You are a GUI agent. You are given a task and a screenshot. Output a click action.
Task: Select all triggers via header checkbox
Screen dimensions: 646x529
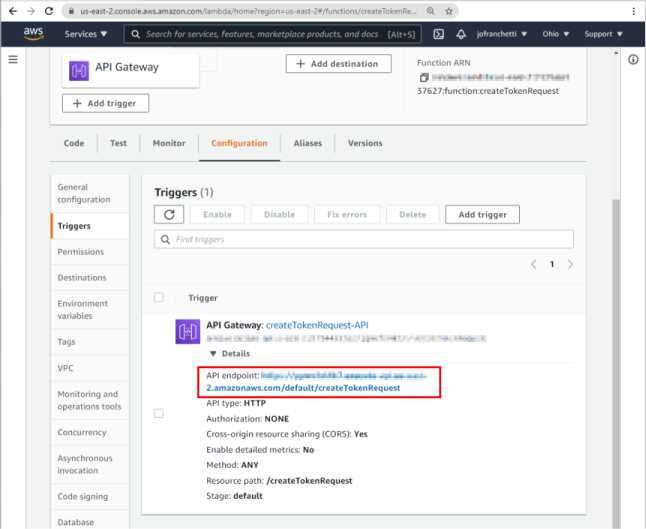[159, 297]
